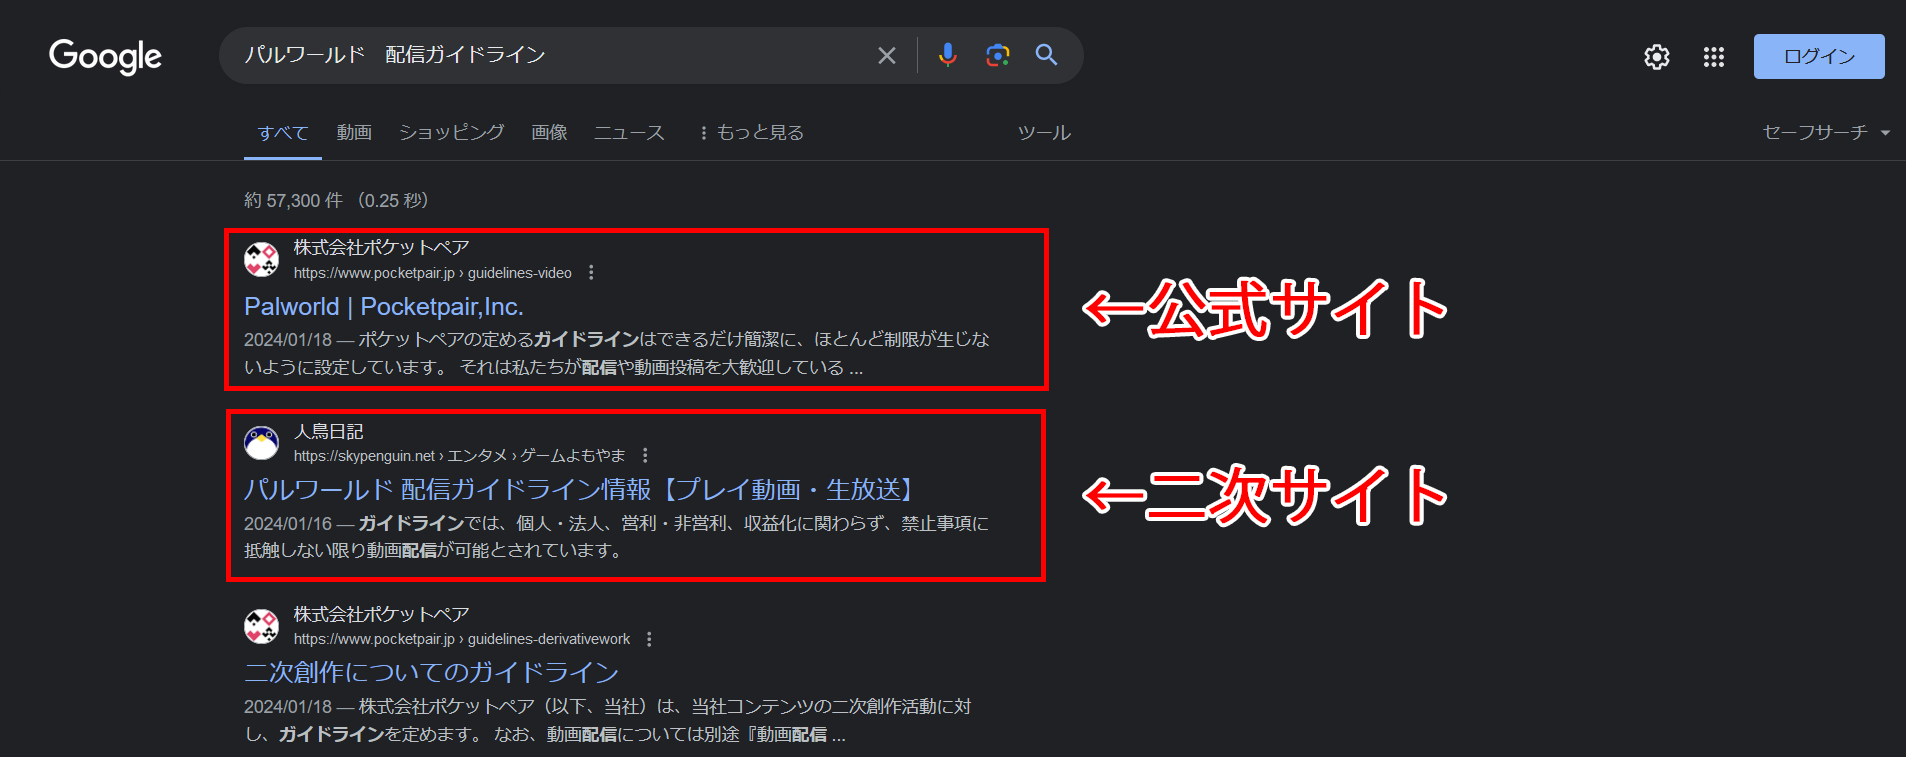This screenshot has width=1906, height=757.
Task: Click the skypenguin.net URL breadcrumb
Action: 459,456
